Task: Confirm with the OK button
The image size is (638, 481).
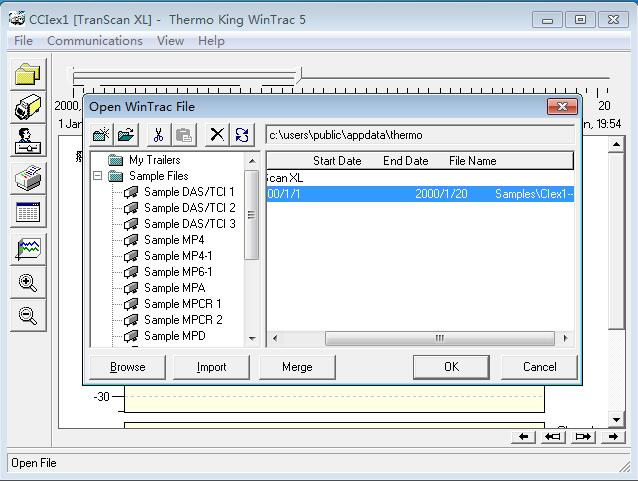Action: pyautogui.click(x=451, y=367)
